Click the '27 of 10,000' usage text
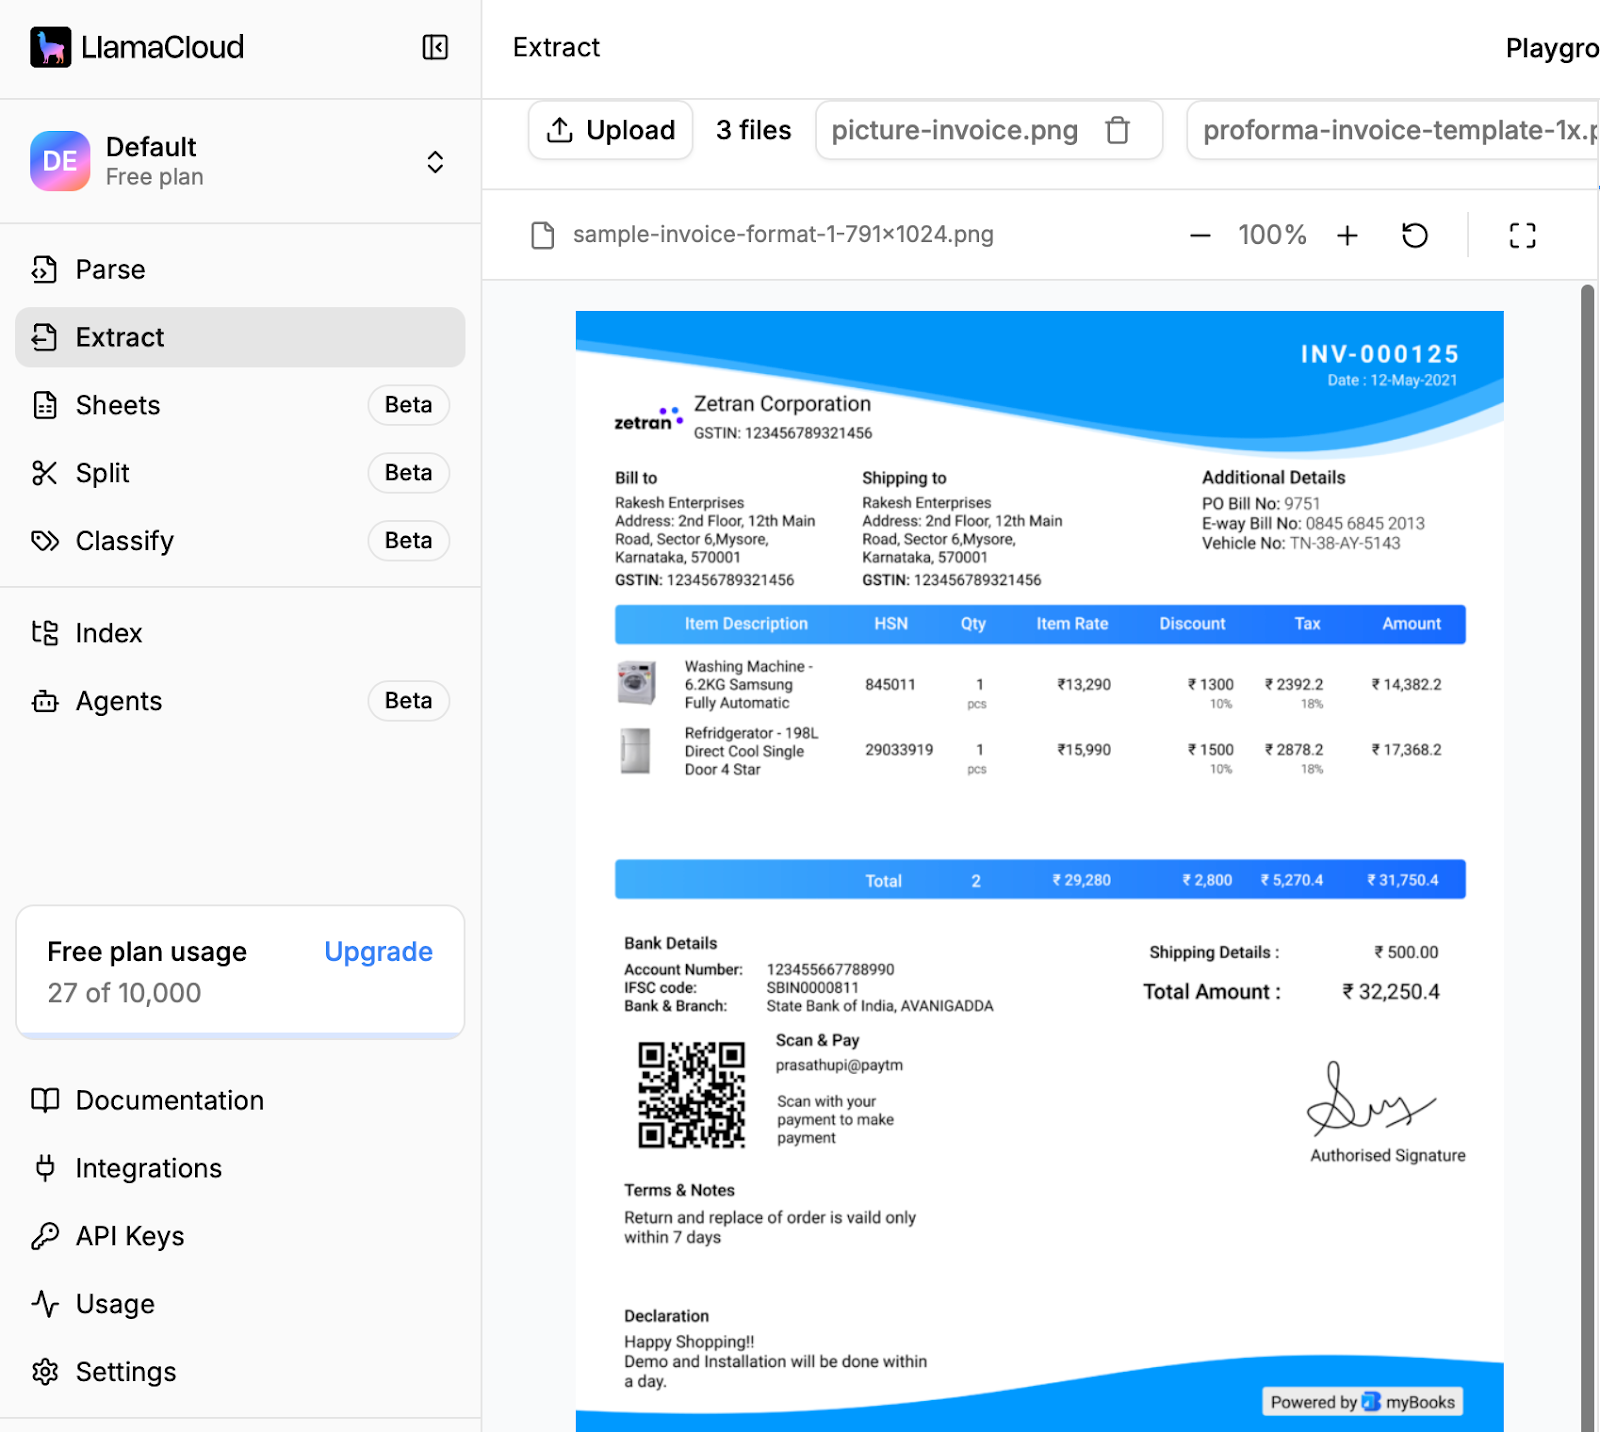Image resolution: width=1600 pixels, height=1432 pixels. (x=124, y=993)
